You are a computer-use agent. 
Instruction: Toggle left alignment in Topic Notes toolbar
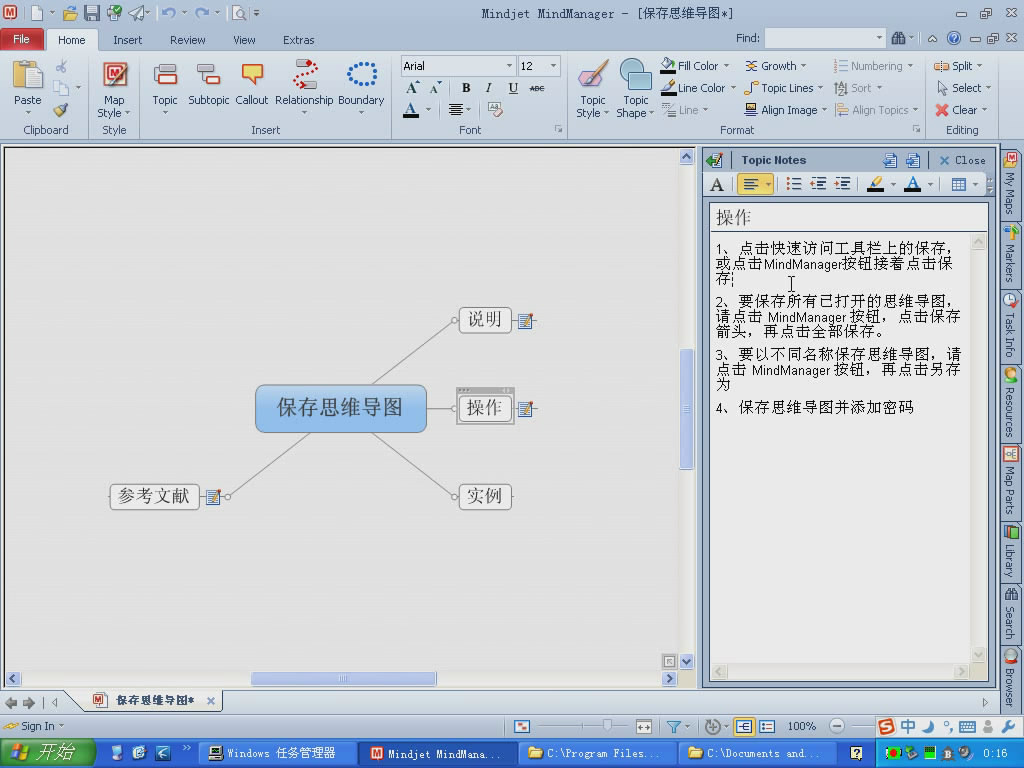click(x=751, y=184)
